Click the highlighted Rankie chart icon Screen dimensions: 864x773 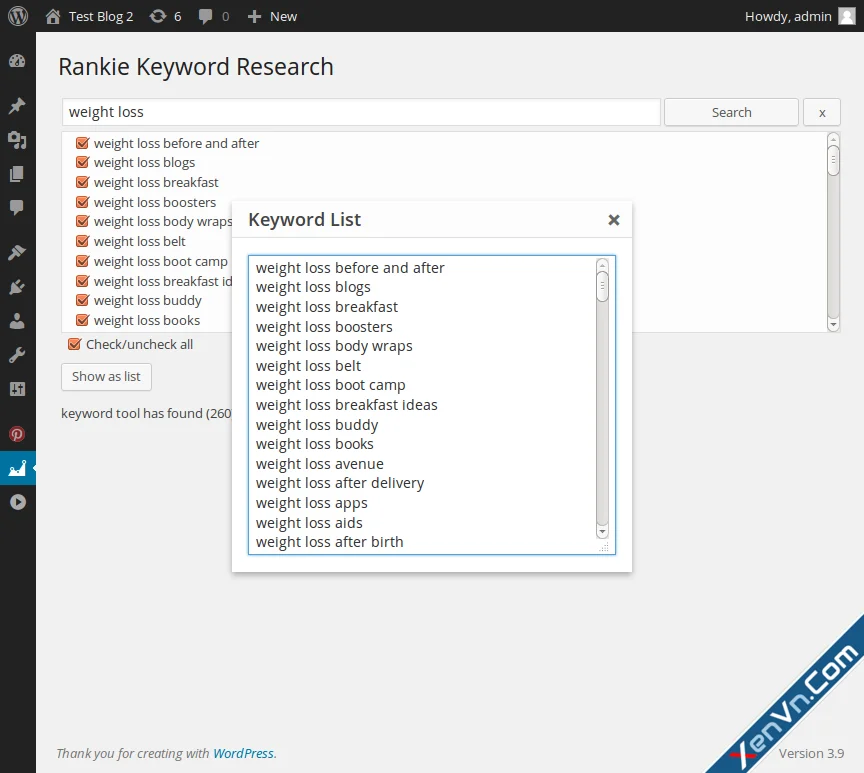click(x=17, y=468)
